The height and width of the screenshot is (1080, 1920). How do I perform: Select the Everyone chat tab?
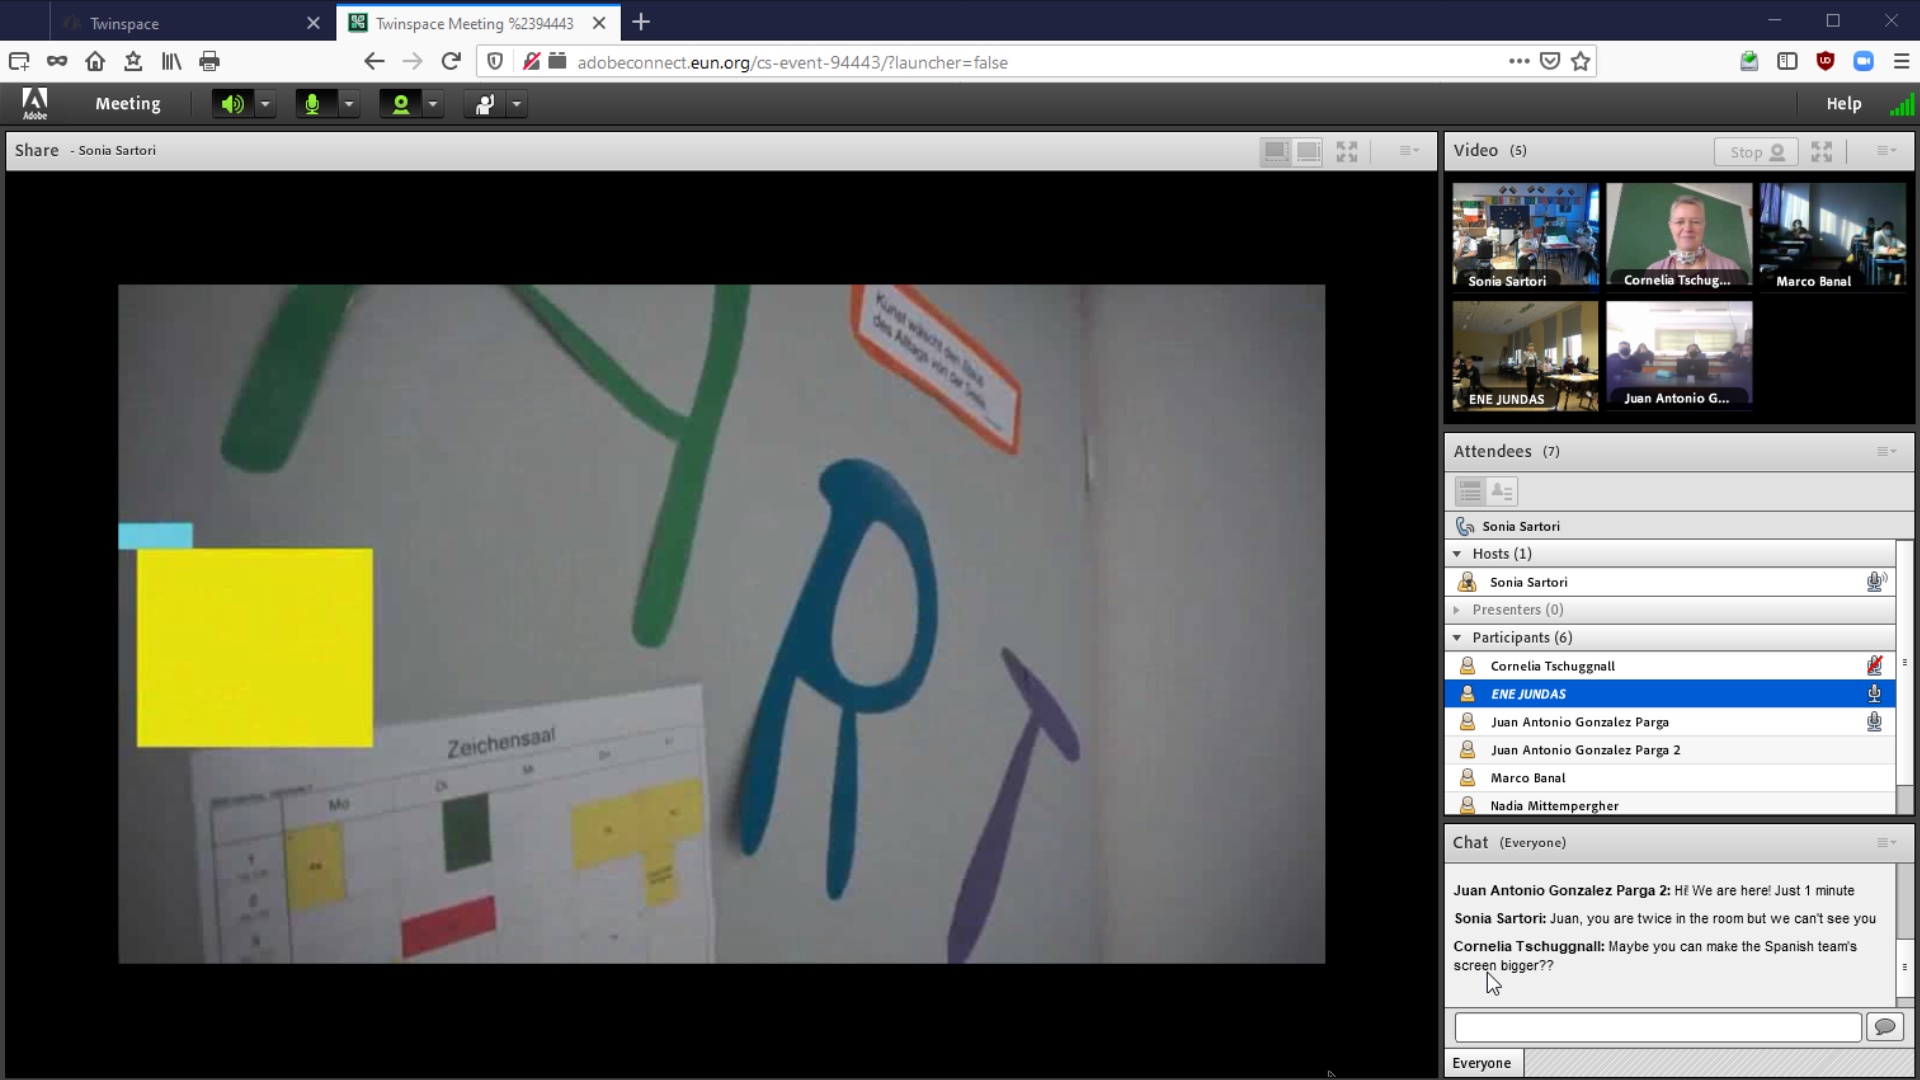point(1482,1063)
